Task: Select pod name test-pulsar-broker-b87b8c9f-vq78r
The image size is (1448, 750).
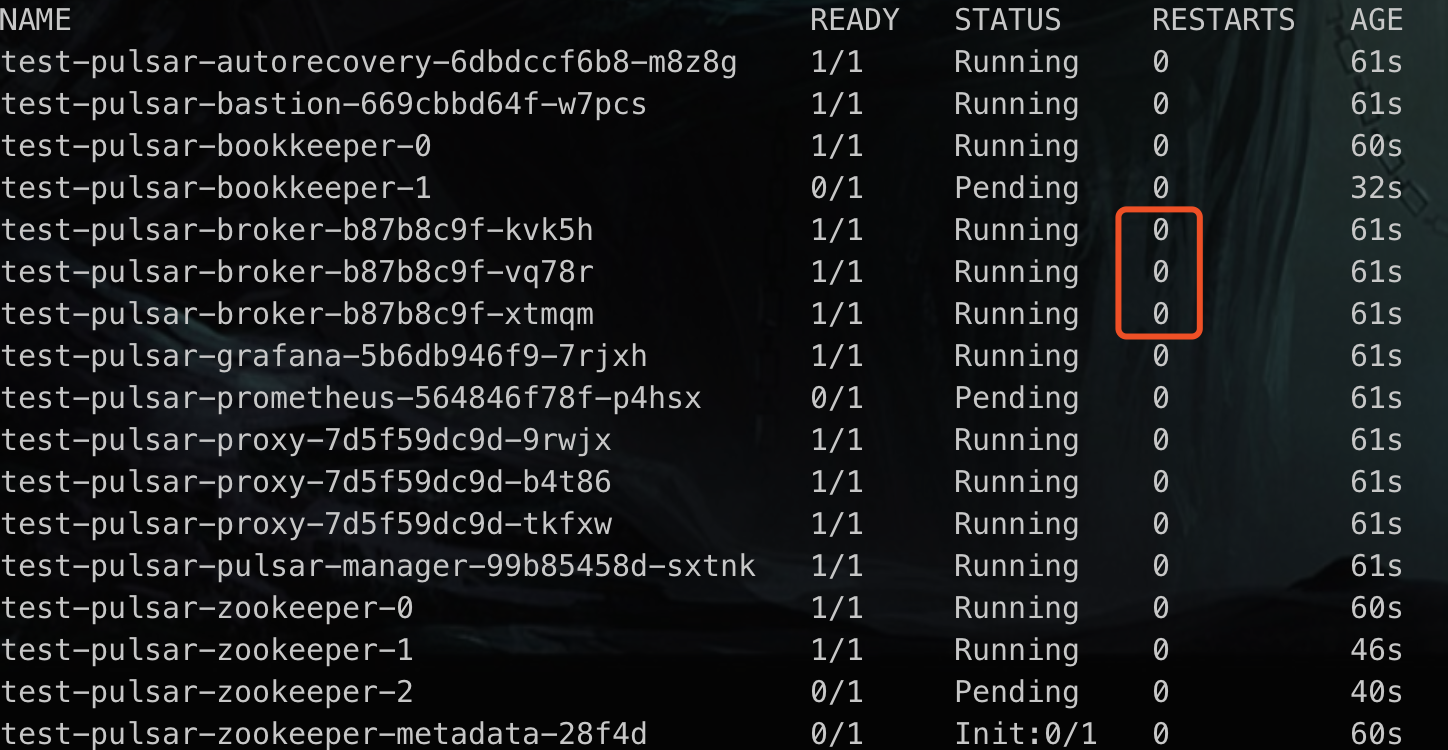Action: click(x=297, y=273)
